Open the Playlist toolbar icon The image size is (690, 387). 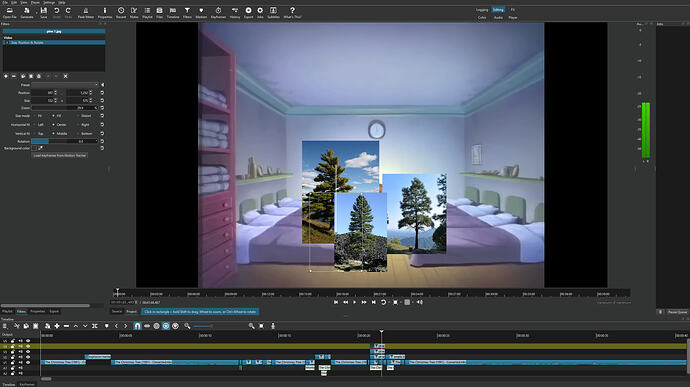pos(147,12)
